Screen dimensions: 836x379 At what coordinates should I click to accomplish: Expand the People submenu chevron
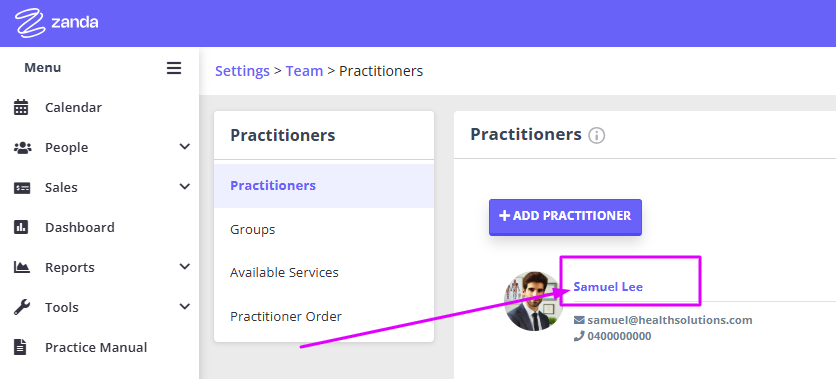(184, 147)
